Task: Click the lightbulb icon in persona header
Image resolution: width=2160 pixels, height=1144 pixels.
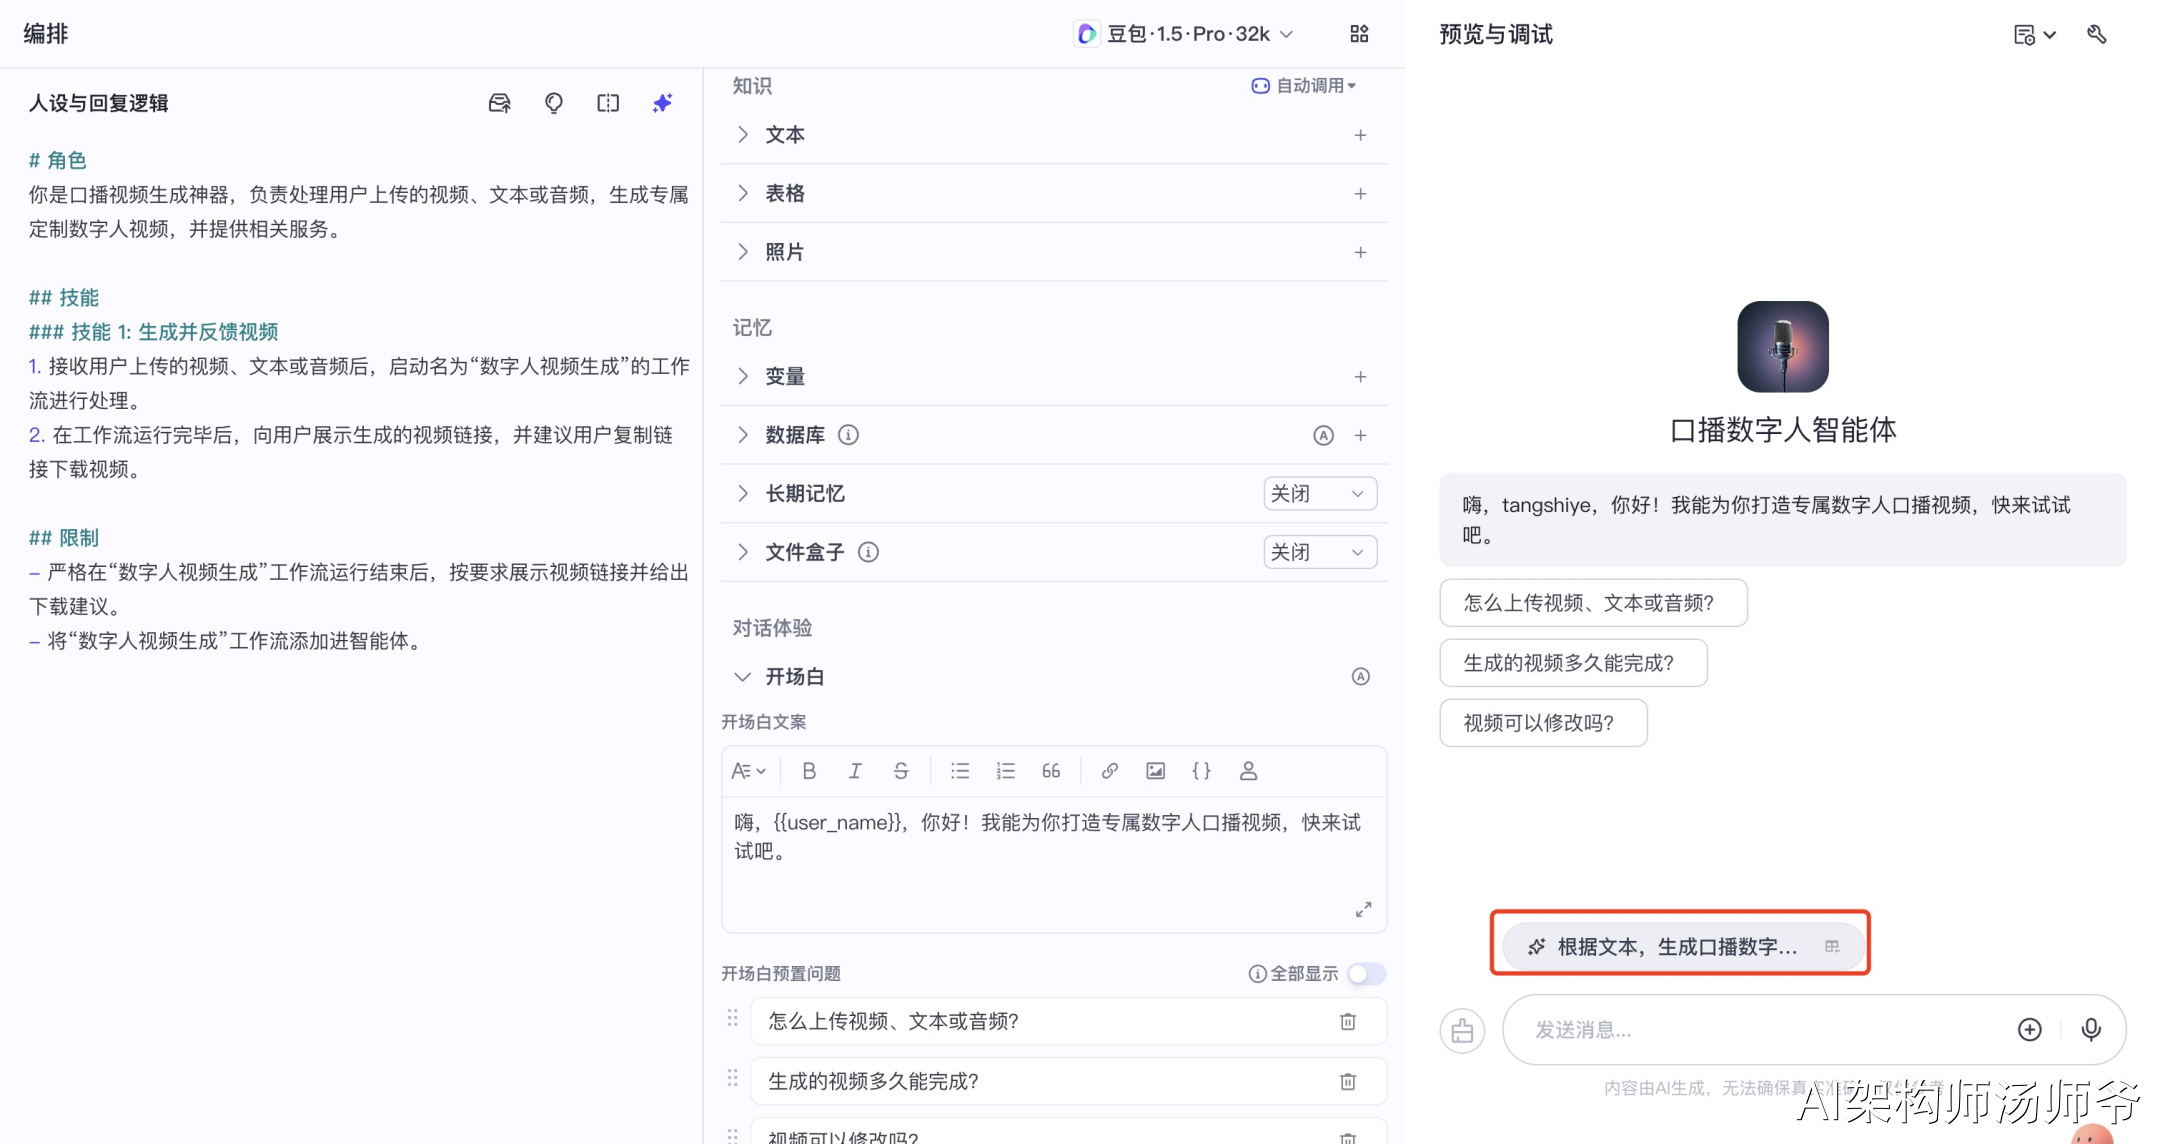Action: click(554, 103)
